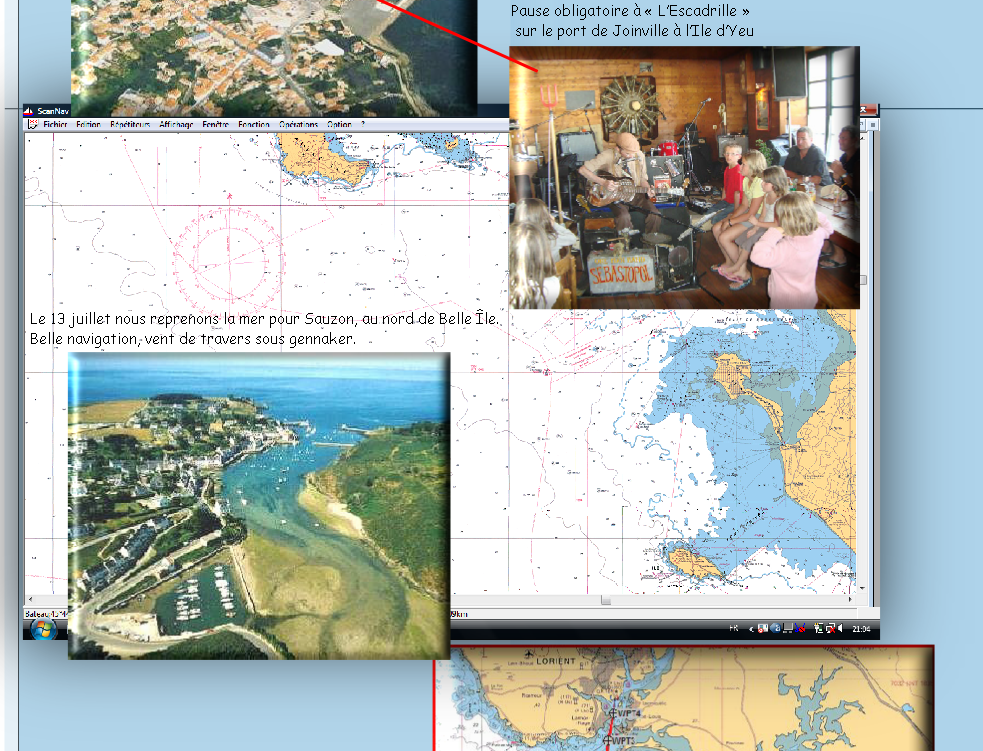Open the Fichier menu
The image size is (983, 751).
[55, 125]
